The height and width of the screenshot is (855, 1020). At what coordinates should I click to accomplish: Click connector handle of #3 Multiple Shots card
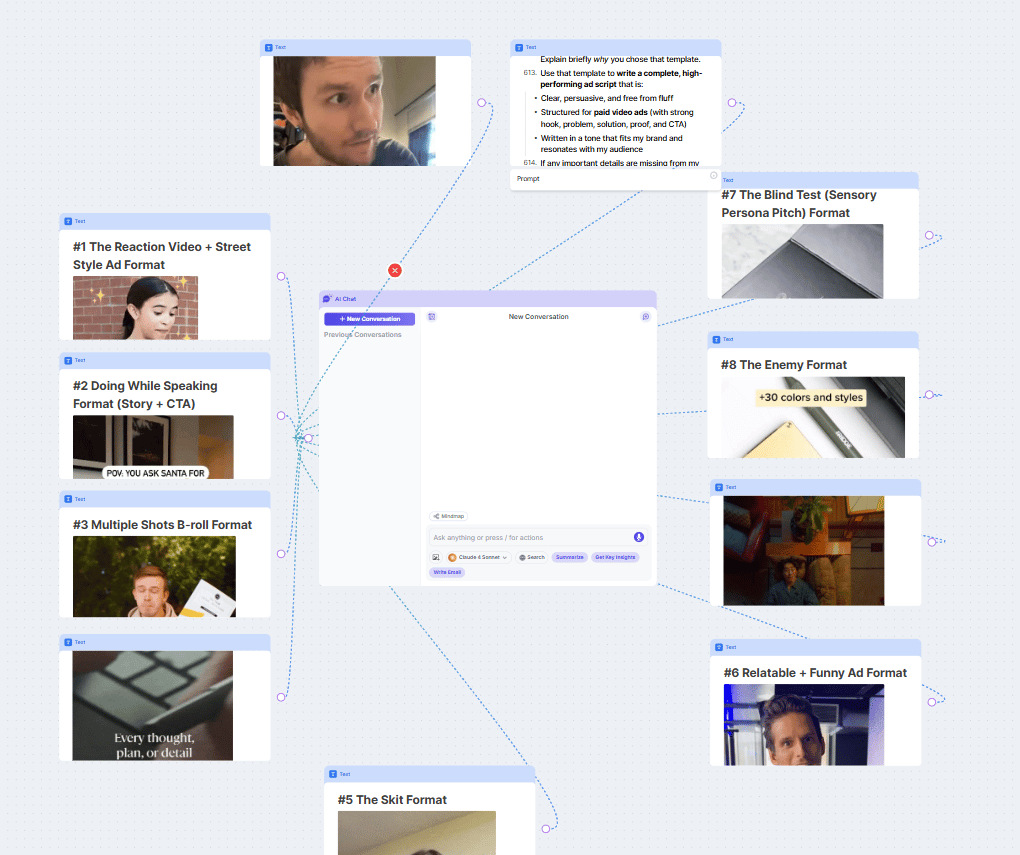tap(281, 554)
